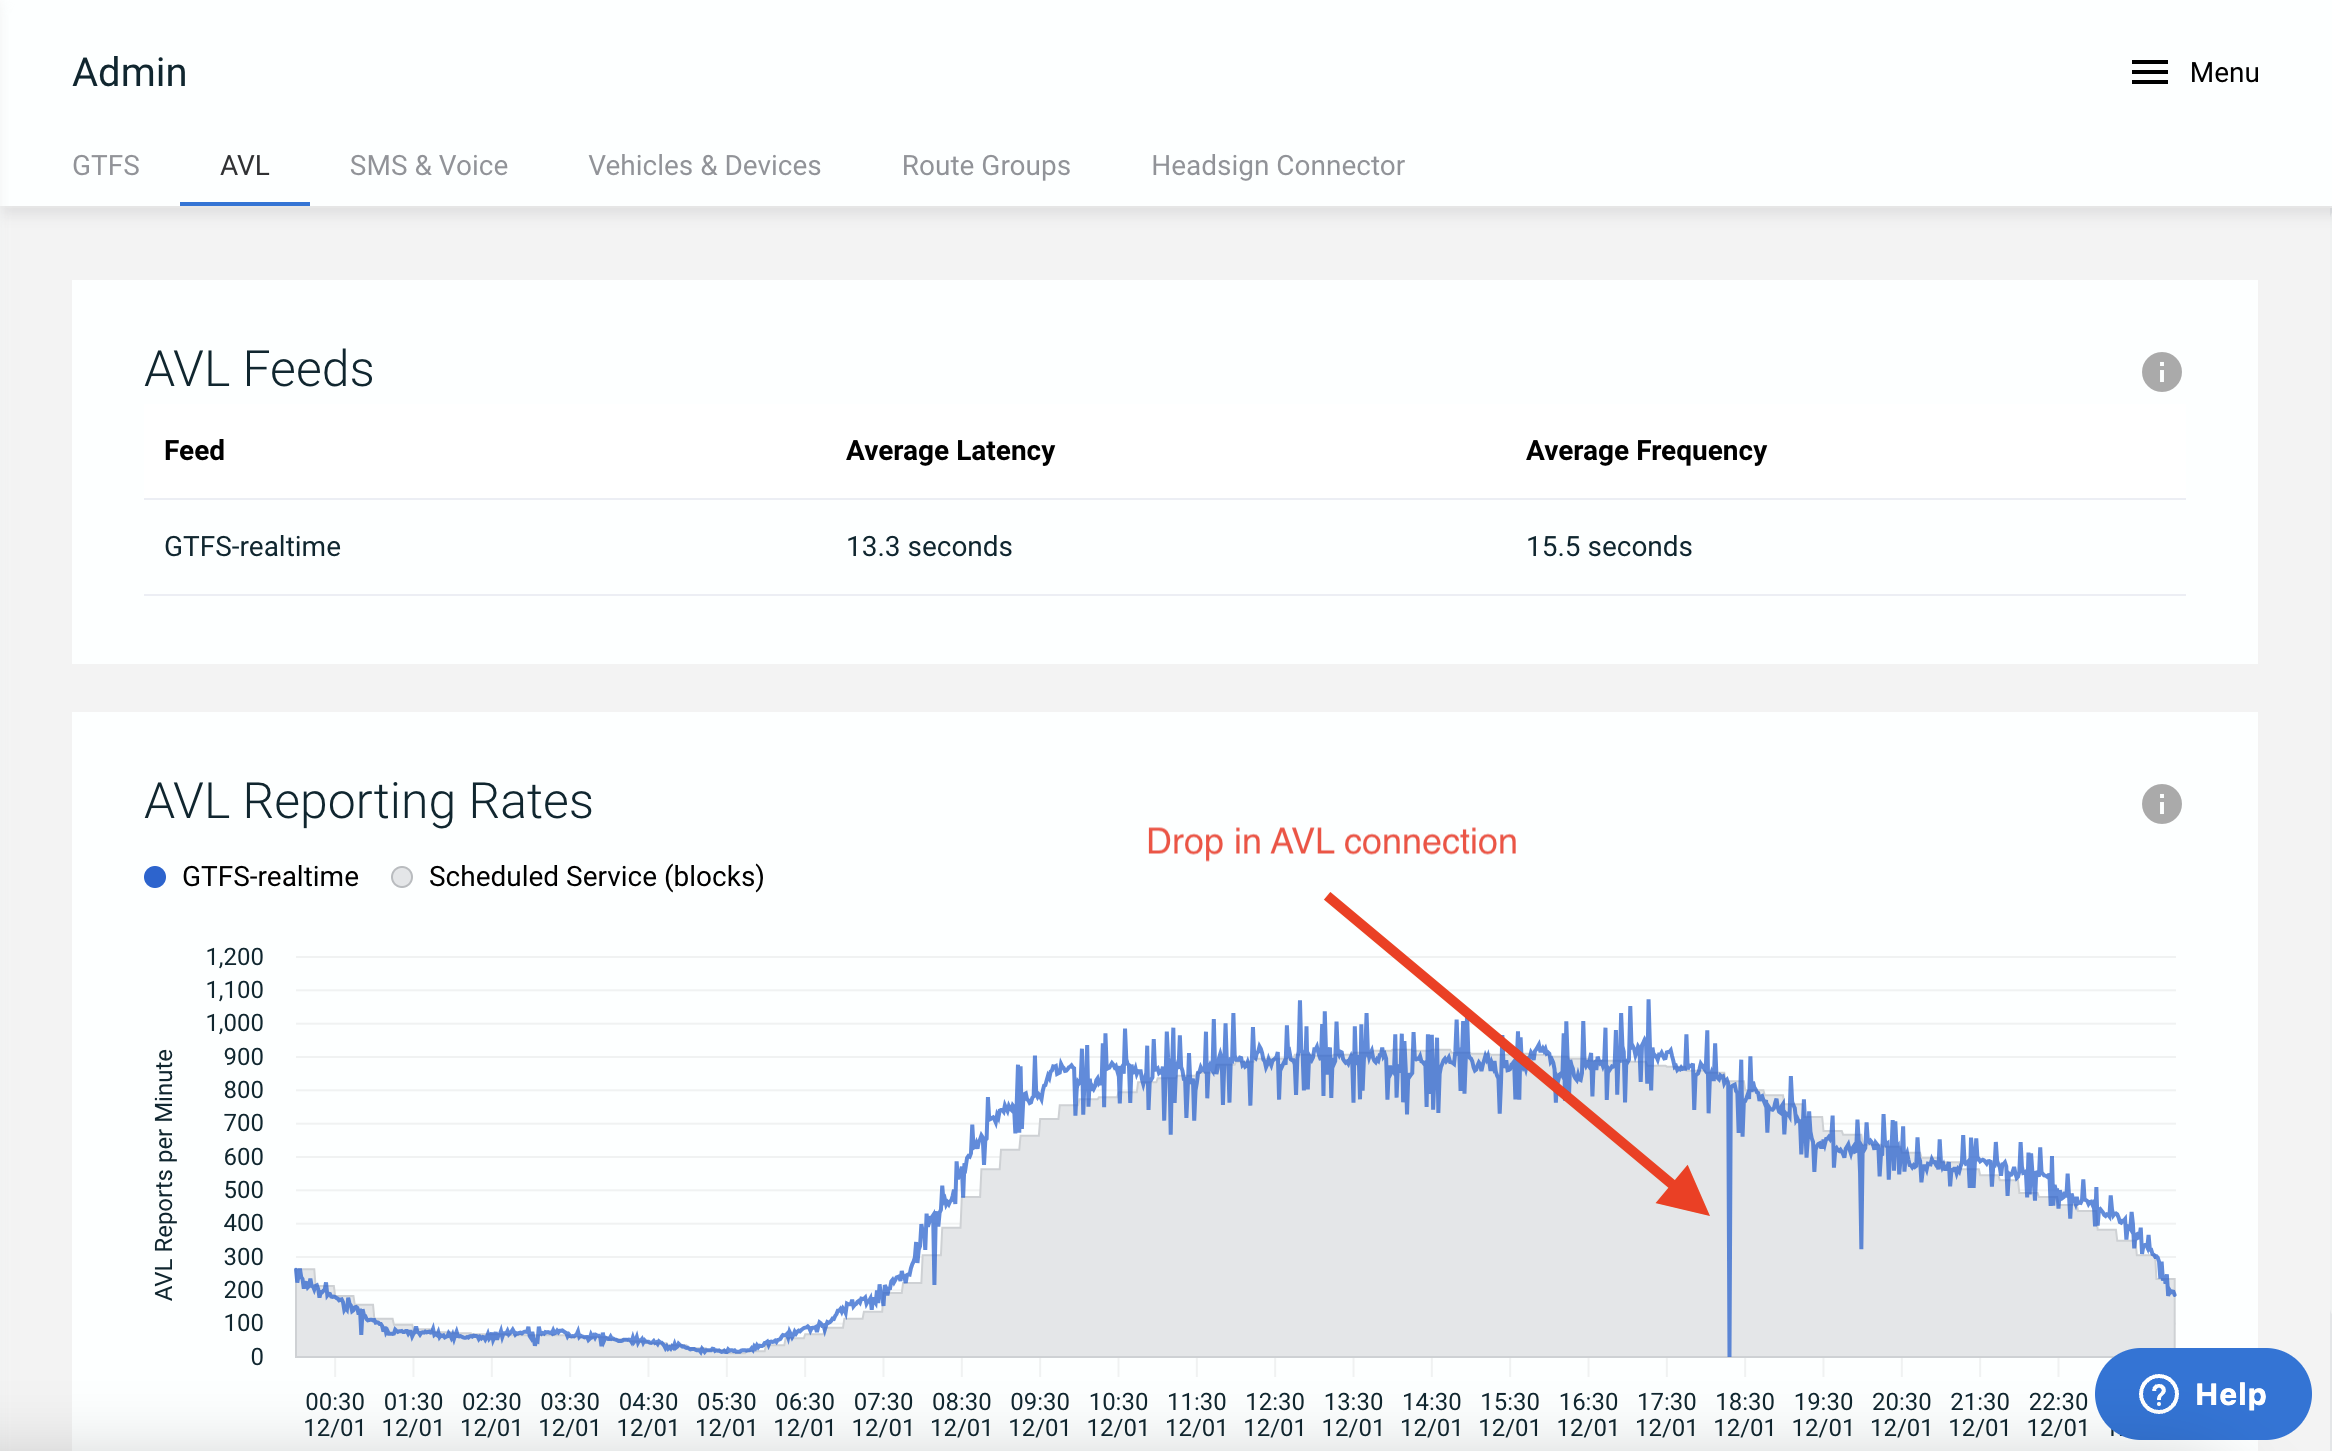Toggle the Scheduled Service (blocks) legend series

(x=578, y=877)
